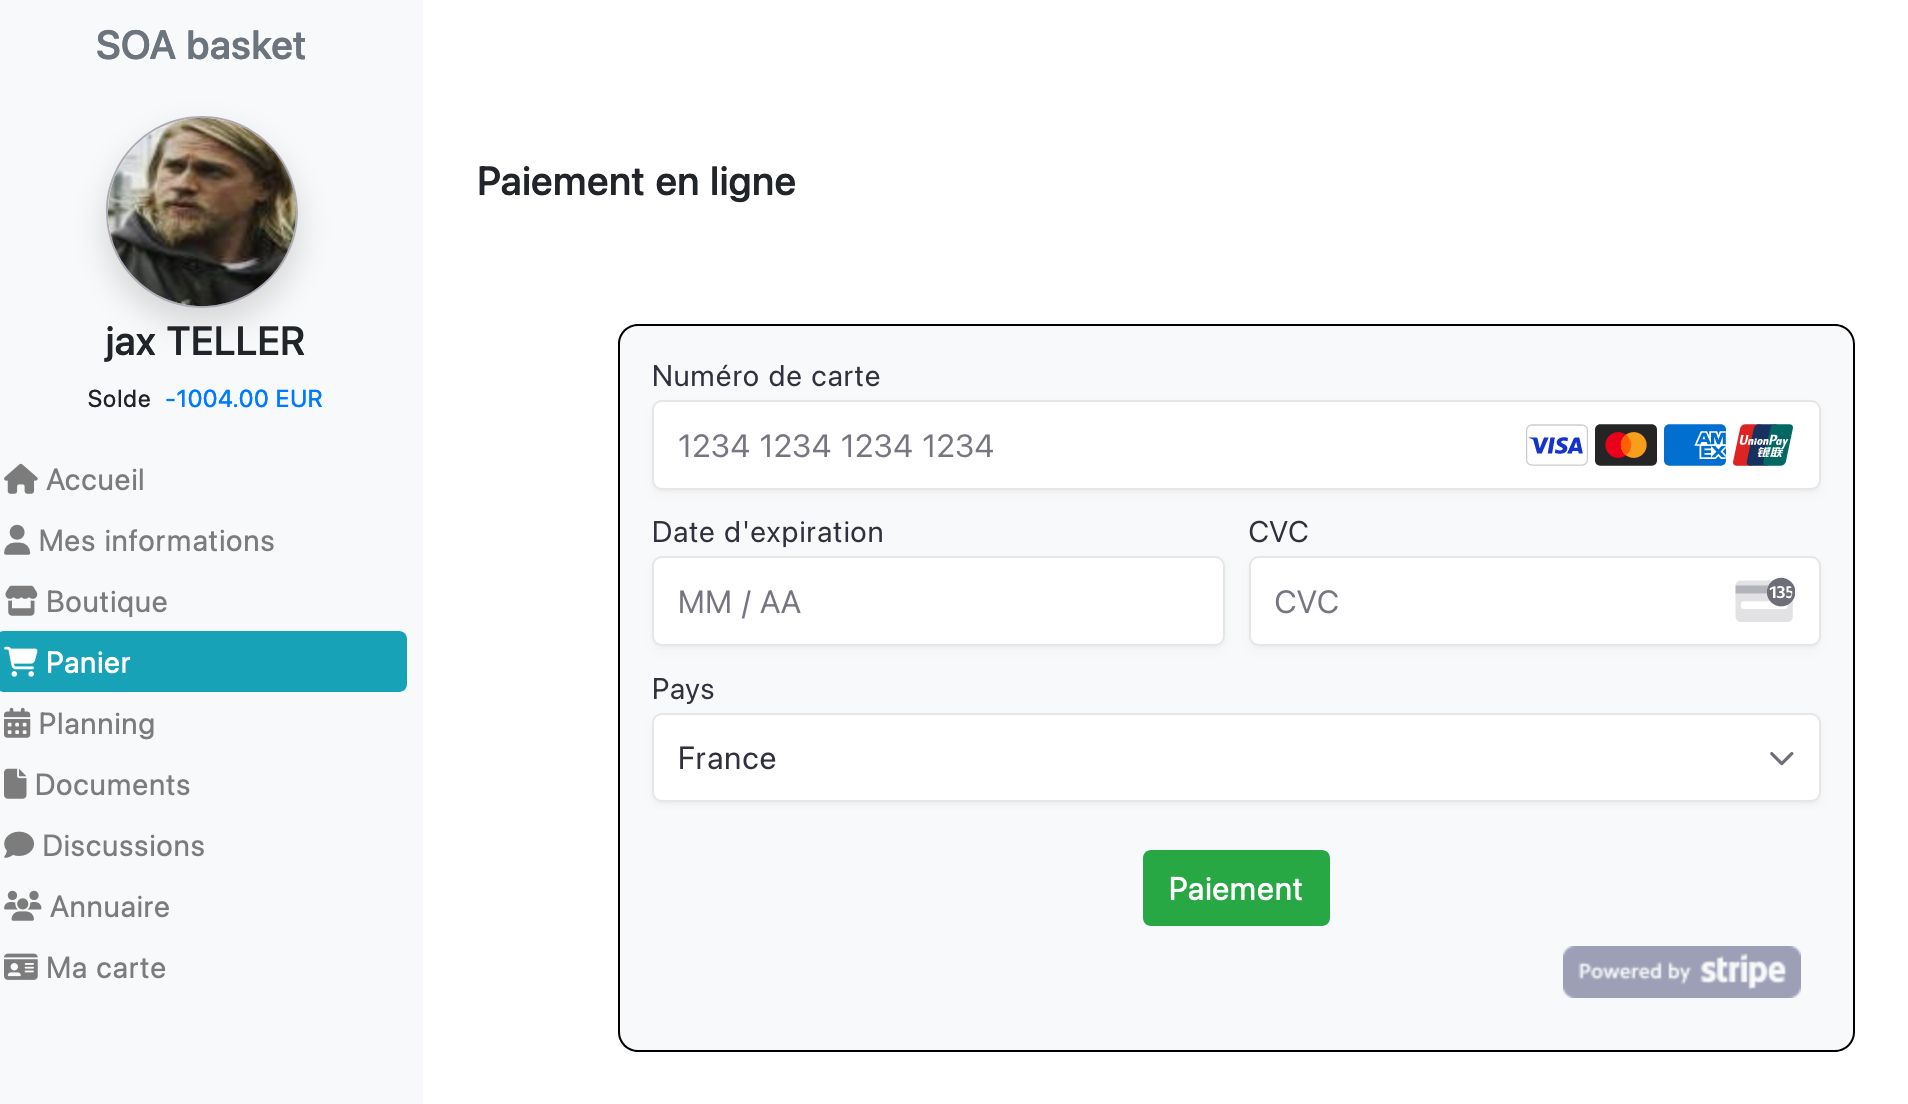This screenshot has width=1908, height=1104.
Task: Click the person icon for Mes informations
Action: point(17,541)
